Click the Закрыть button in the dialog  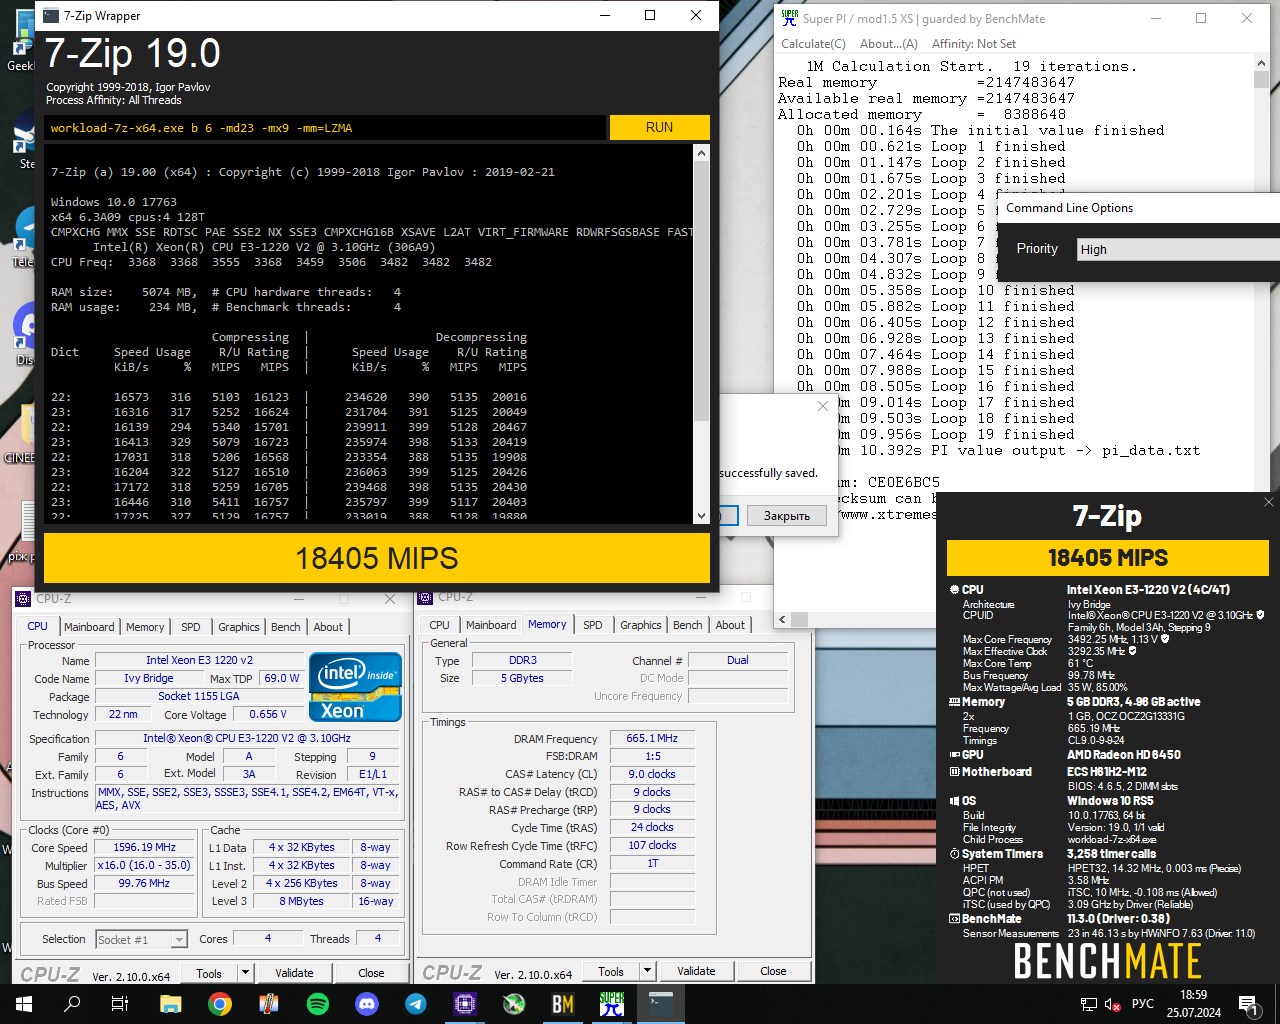pyautogui.click(x=787, y=516)
